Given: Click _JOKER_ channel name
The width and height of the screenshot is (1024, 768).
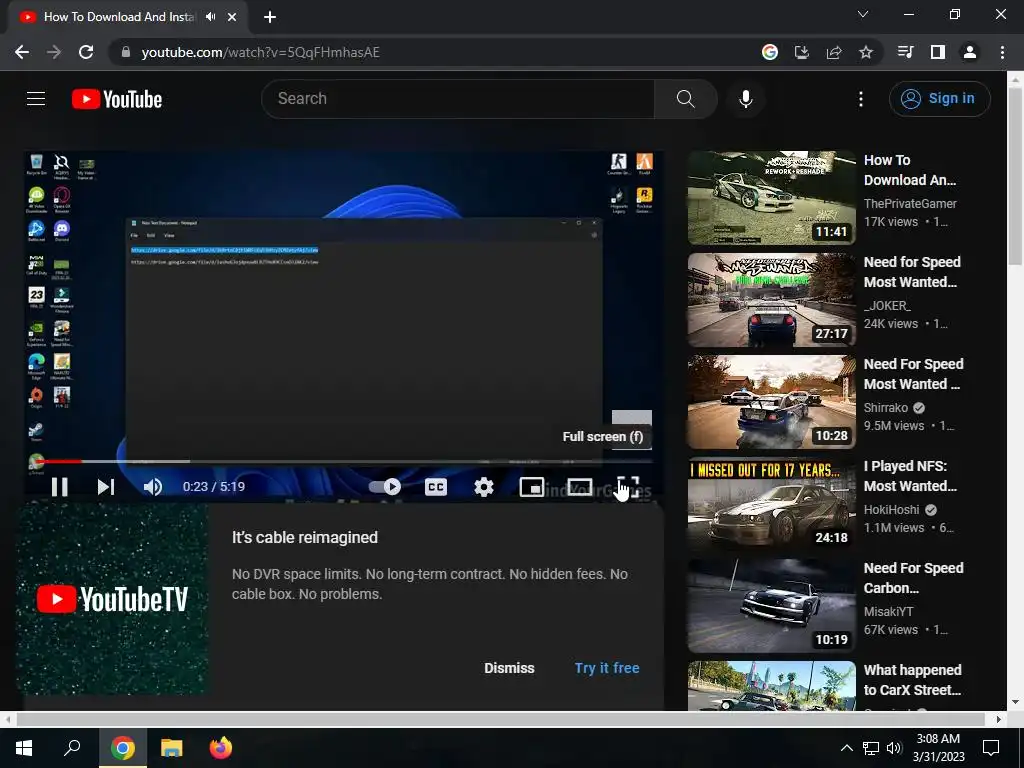Looking at the screenshot, I should (x=887, y=306).
